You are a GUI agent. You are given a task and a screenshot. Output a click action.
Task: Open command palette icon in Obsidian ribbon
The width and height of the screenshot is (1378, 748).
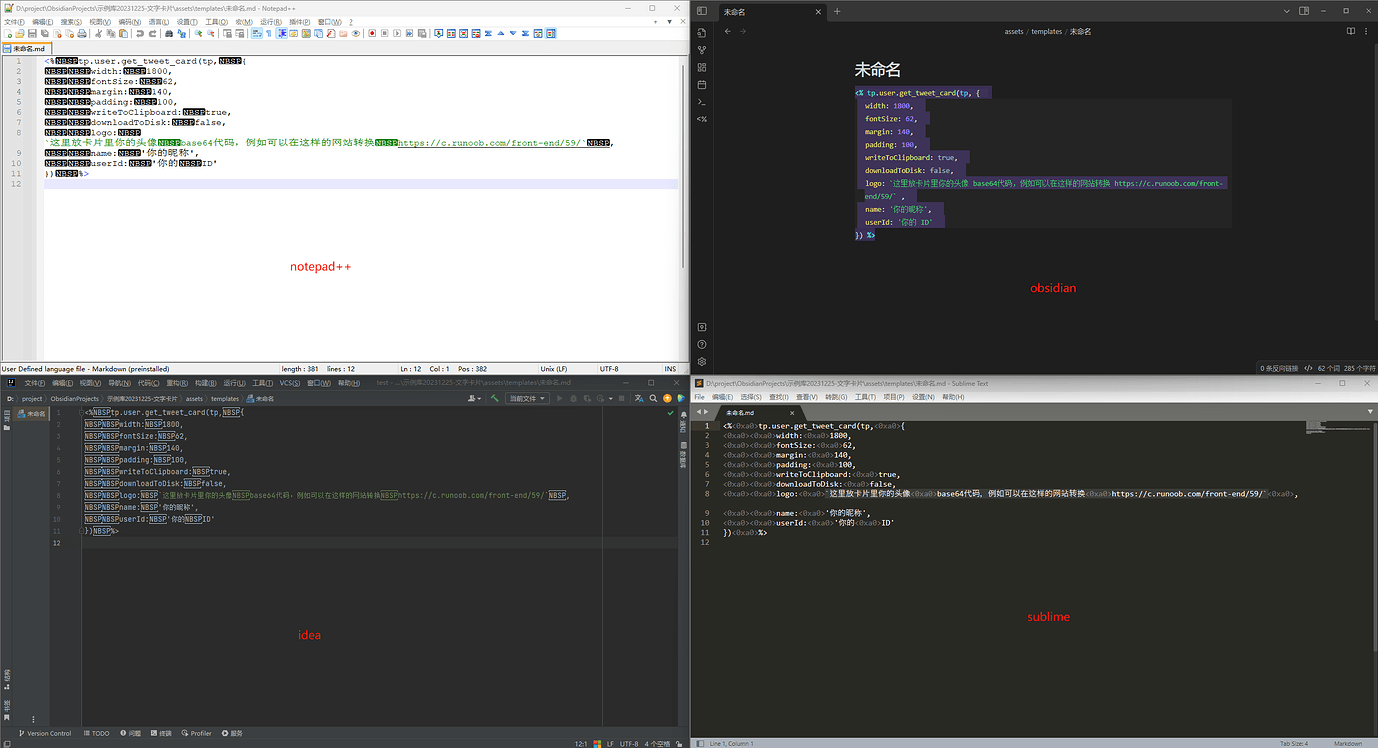702,101
